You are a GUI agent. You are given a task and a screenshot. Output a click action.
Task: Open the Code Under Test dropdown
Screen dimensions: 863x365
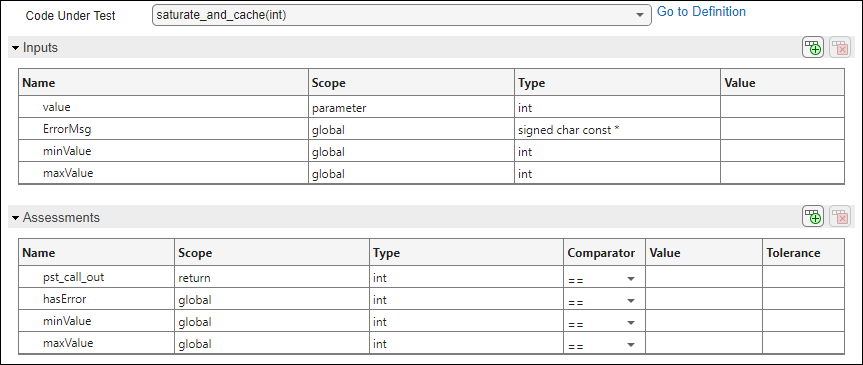click(401, 15)
